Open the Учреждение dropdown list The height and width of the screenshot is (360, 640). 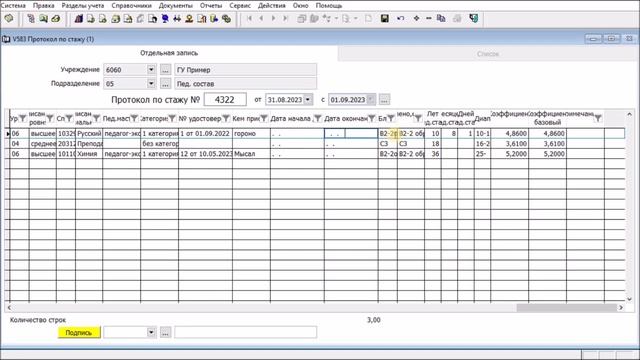[151, 70]
